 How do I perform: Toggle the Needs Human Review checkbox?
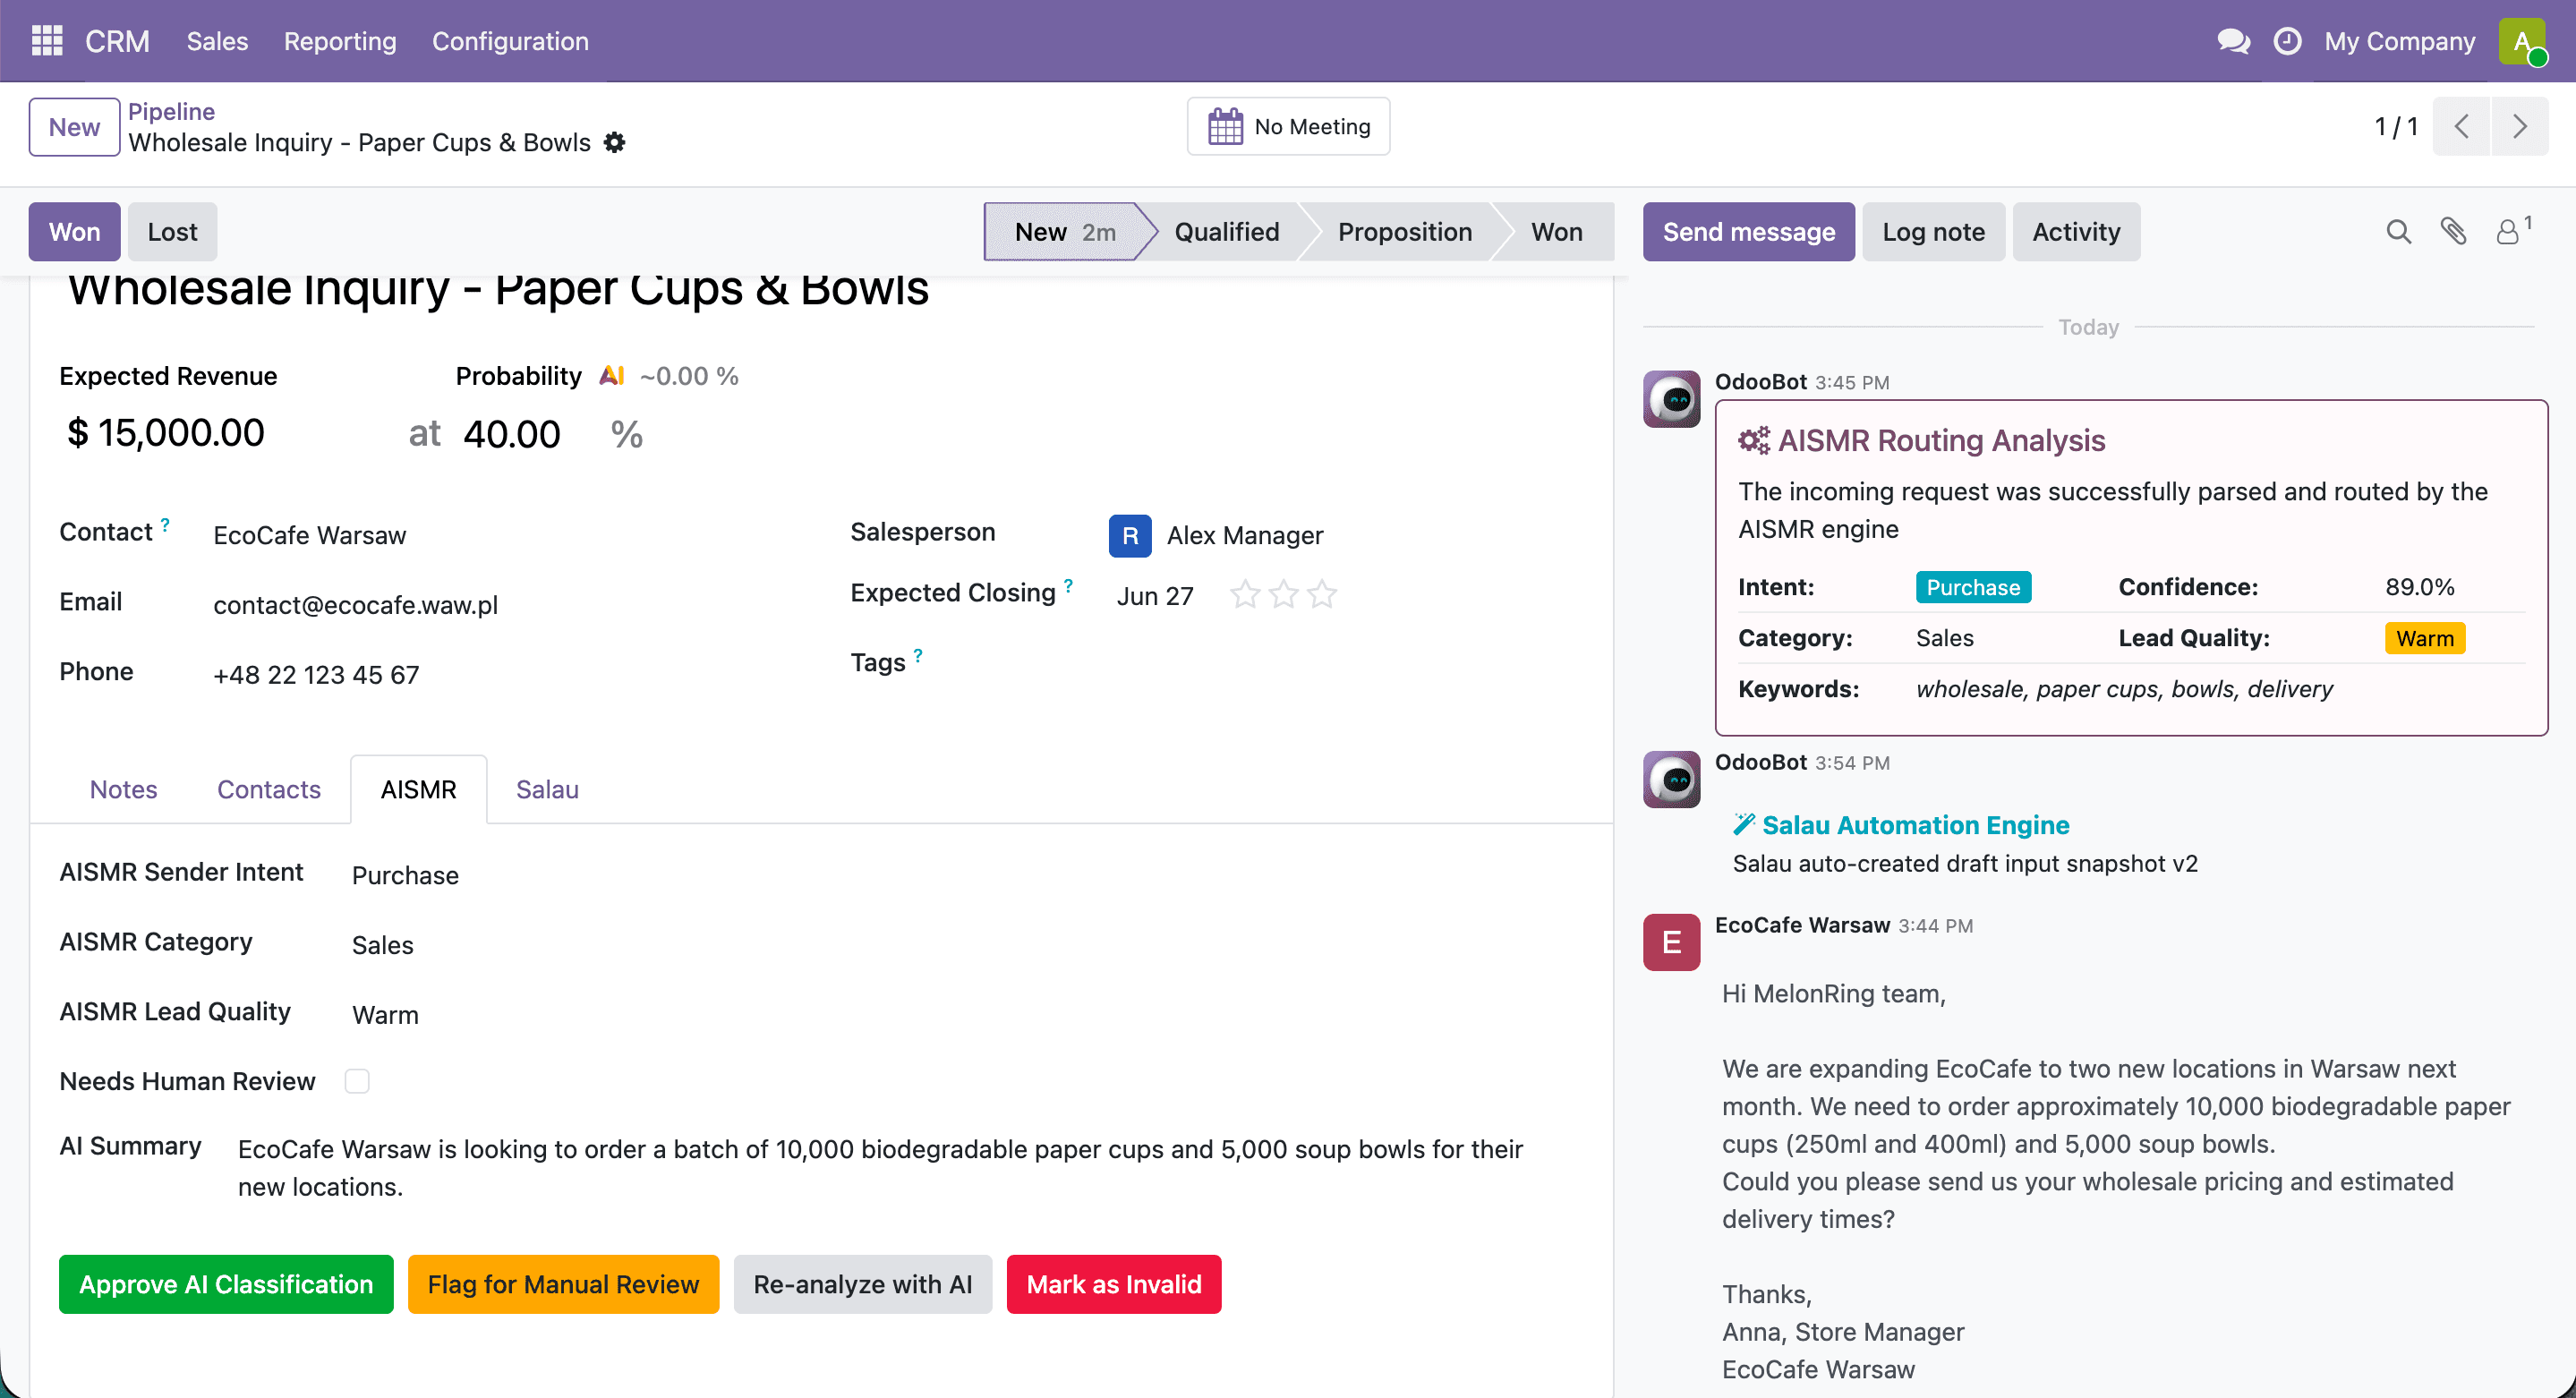pos(357,1081)
